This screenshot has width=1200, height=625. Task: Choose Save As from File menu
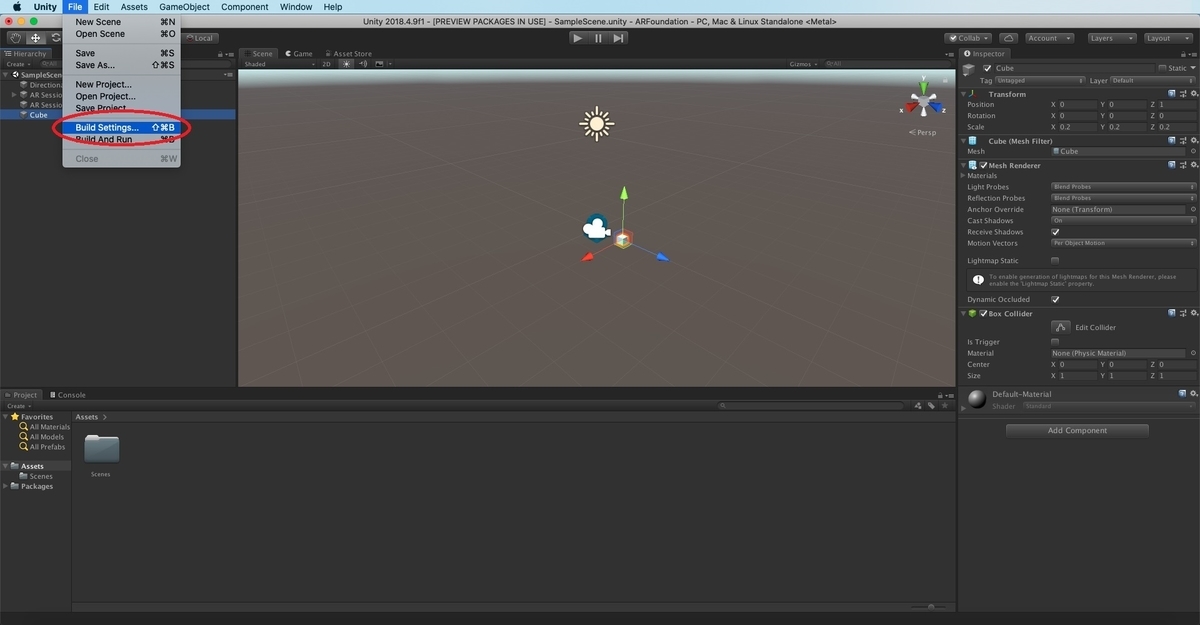pos(121,65)
